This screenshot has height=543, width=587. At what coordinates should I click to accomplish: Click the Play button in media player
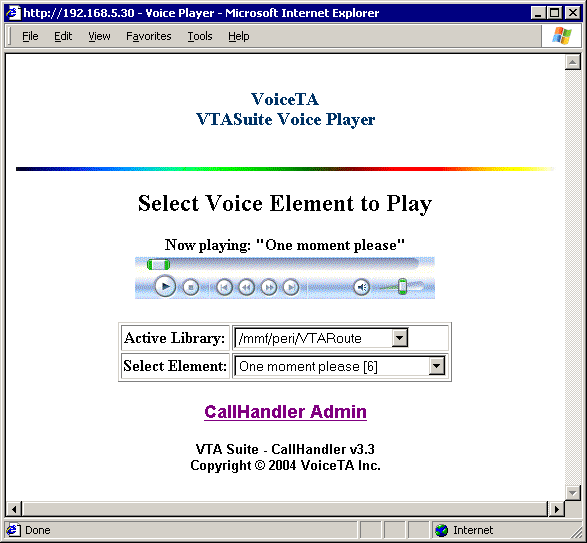pos(165,287)
